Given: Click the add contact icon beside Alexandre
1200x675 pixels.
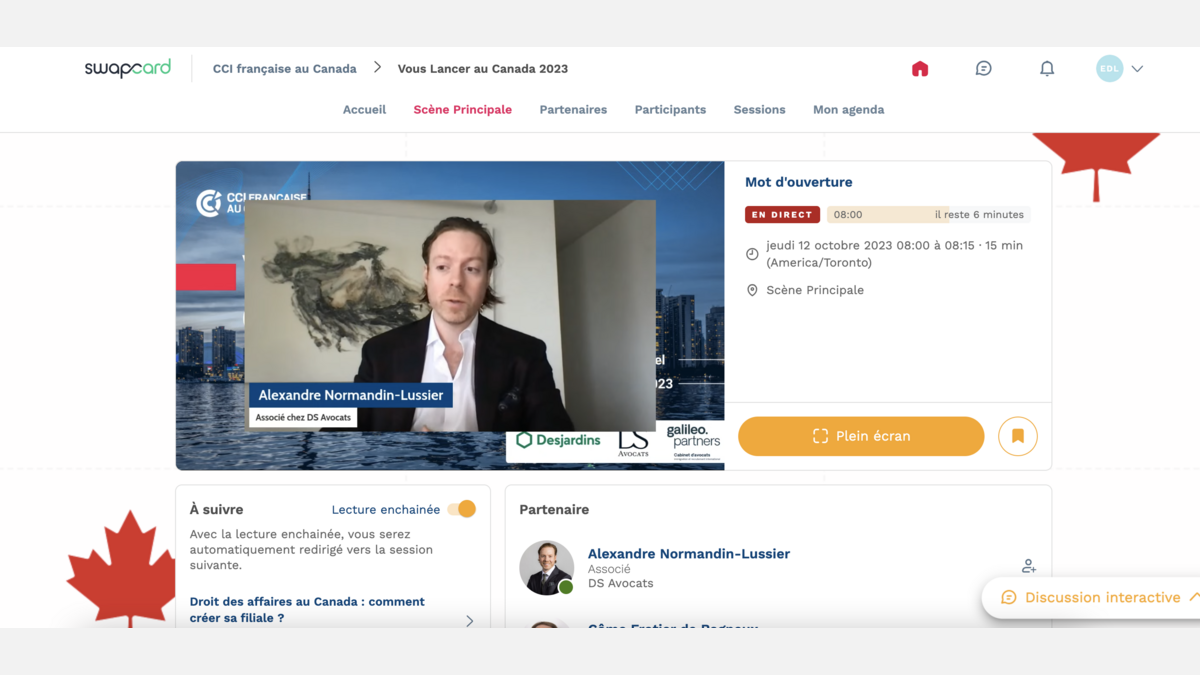Looking at the screenshot, I should (1028, 567).
